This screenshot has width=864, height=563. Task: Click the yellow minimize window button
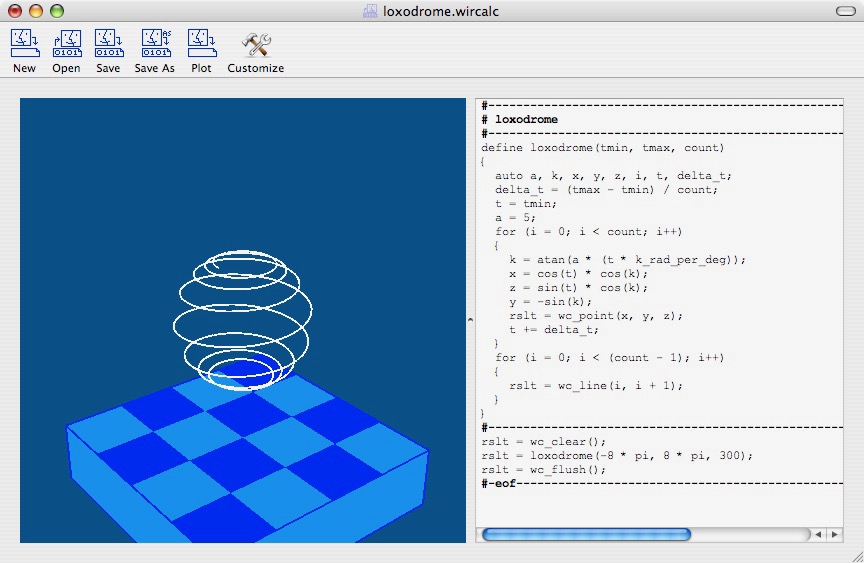(36, 11)
